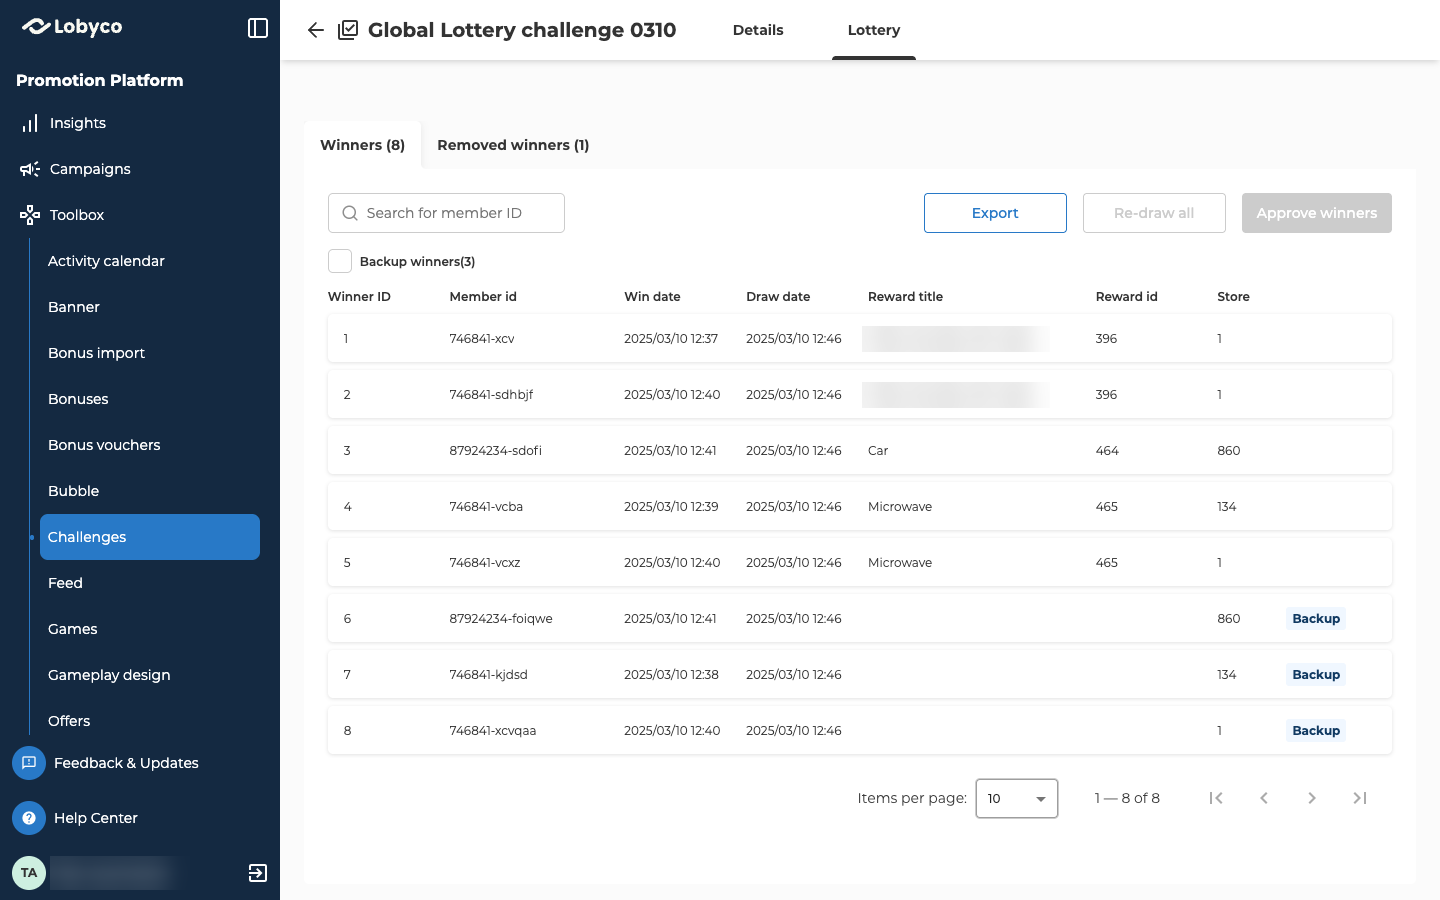
Task: Click member id 746841-vcba
Action: click(x=486, y=507)
